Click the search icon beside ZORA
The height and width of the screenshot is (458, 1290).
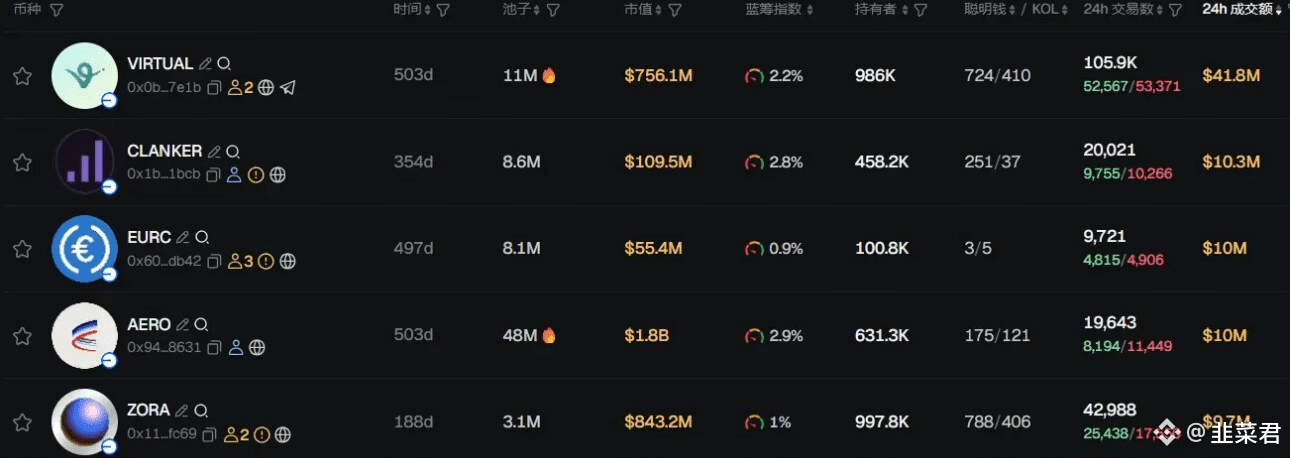pyautogui.click(x=201, y=411)
